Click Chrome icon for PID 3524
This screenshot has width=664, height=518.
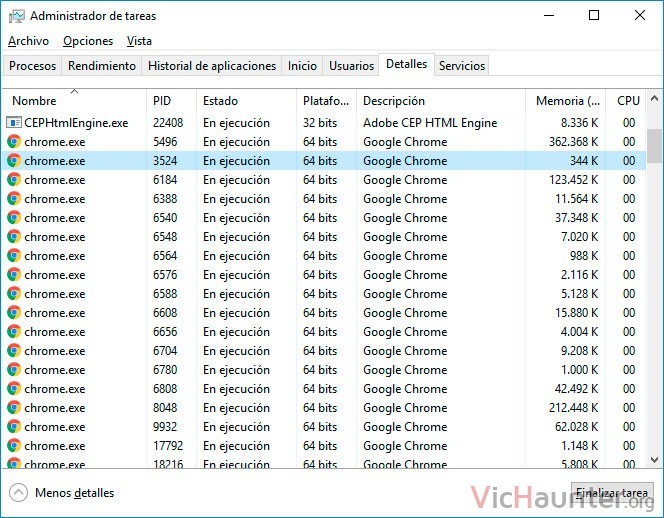coord(14,161)
